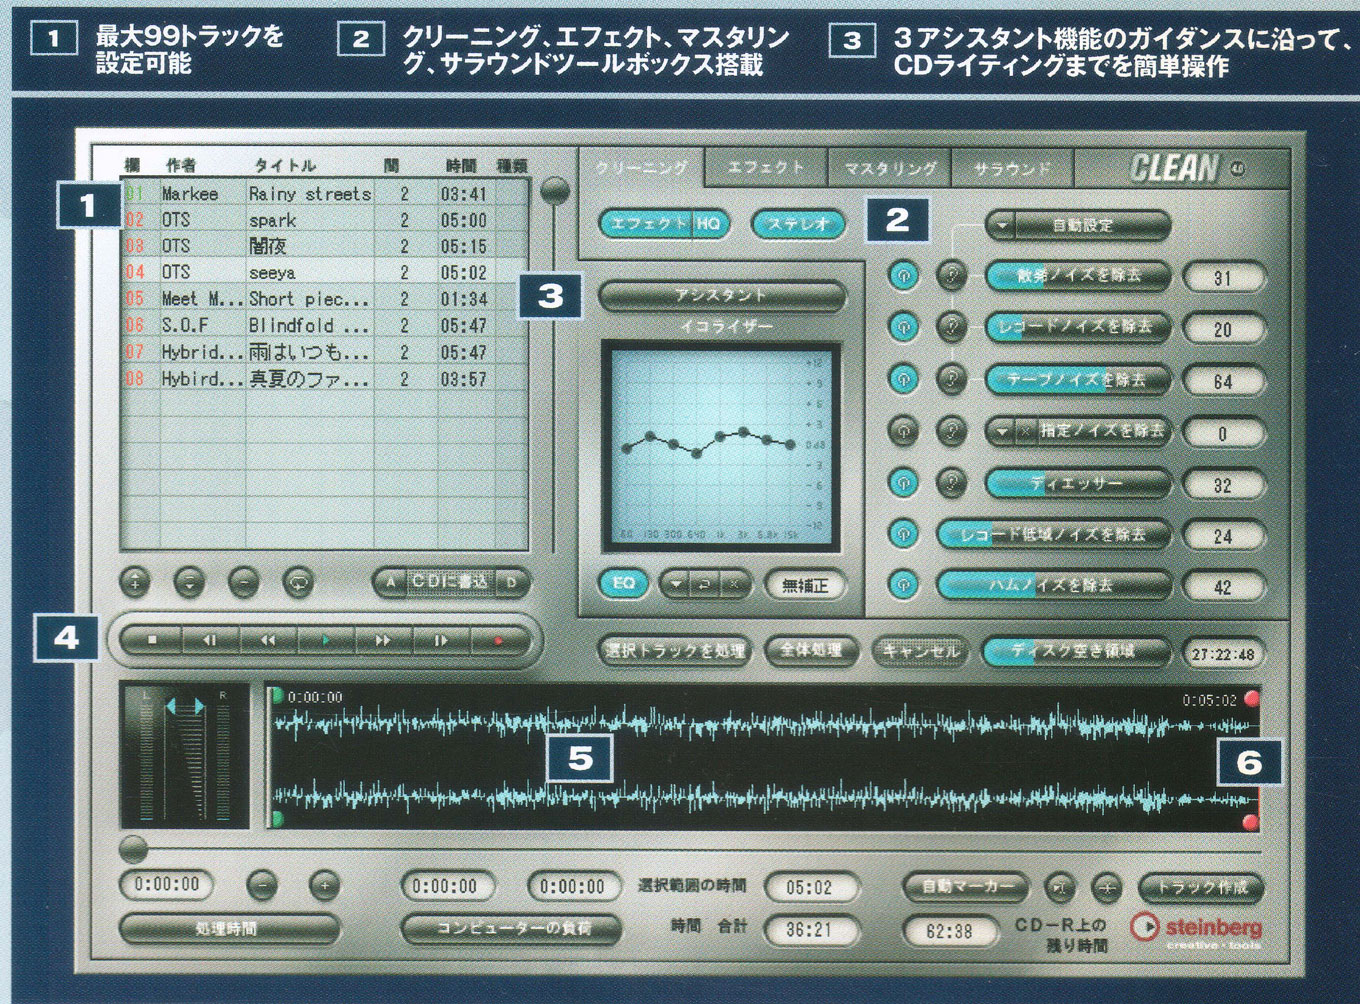
Task: Click the CDに書込 button
Action: click(451, 582)
